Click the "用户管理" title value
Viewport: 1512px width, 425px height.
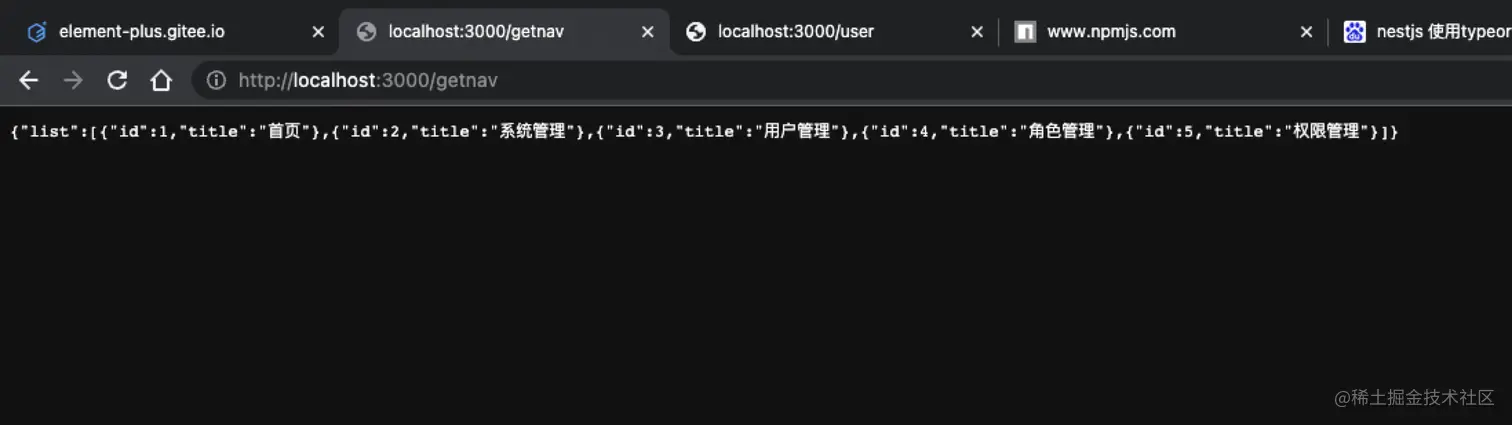pyautogui.click(x=797, y=132)
